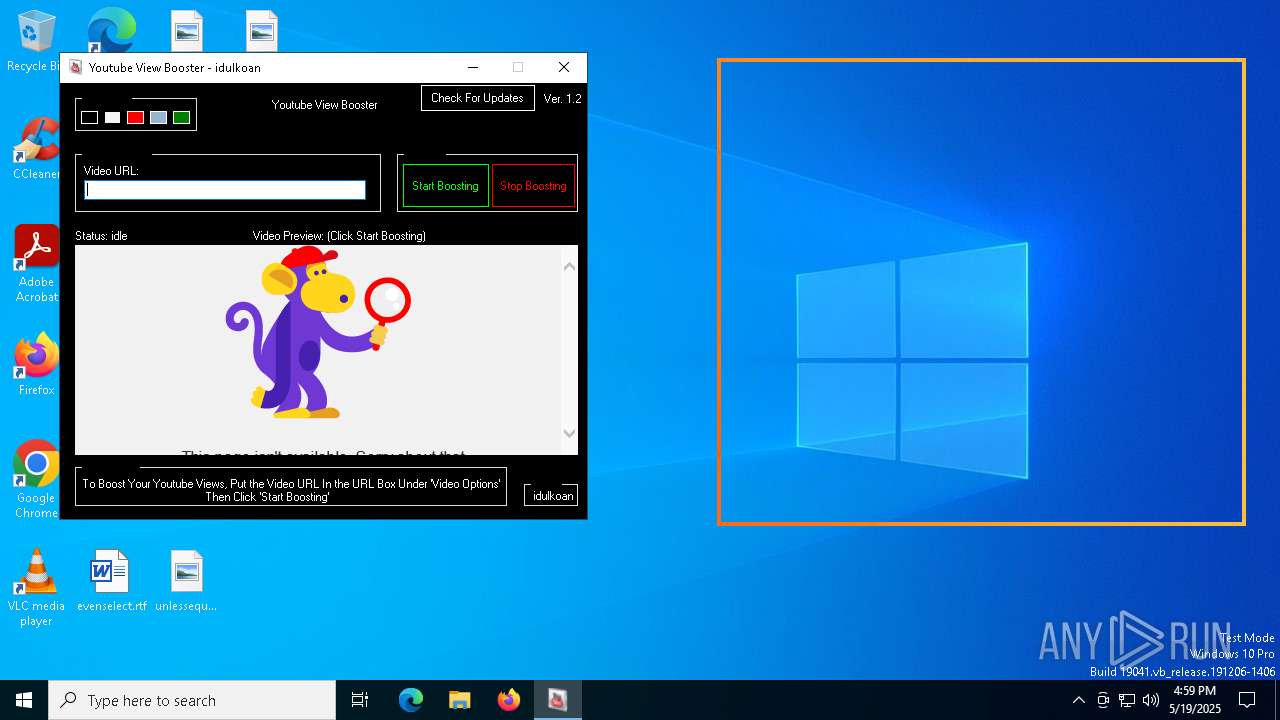Image resolution: width=1280 pixels, height=720 pixels.
Task: Click the Ver. 1.2 version label
Action: tap(562, 99)
